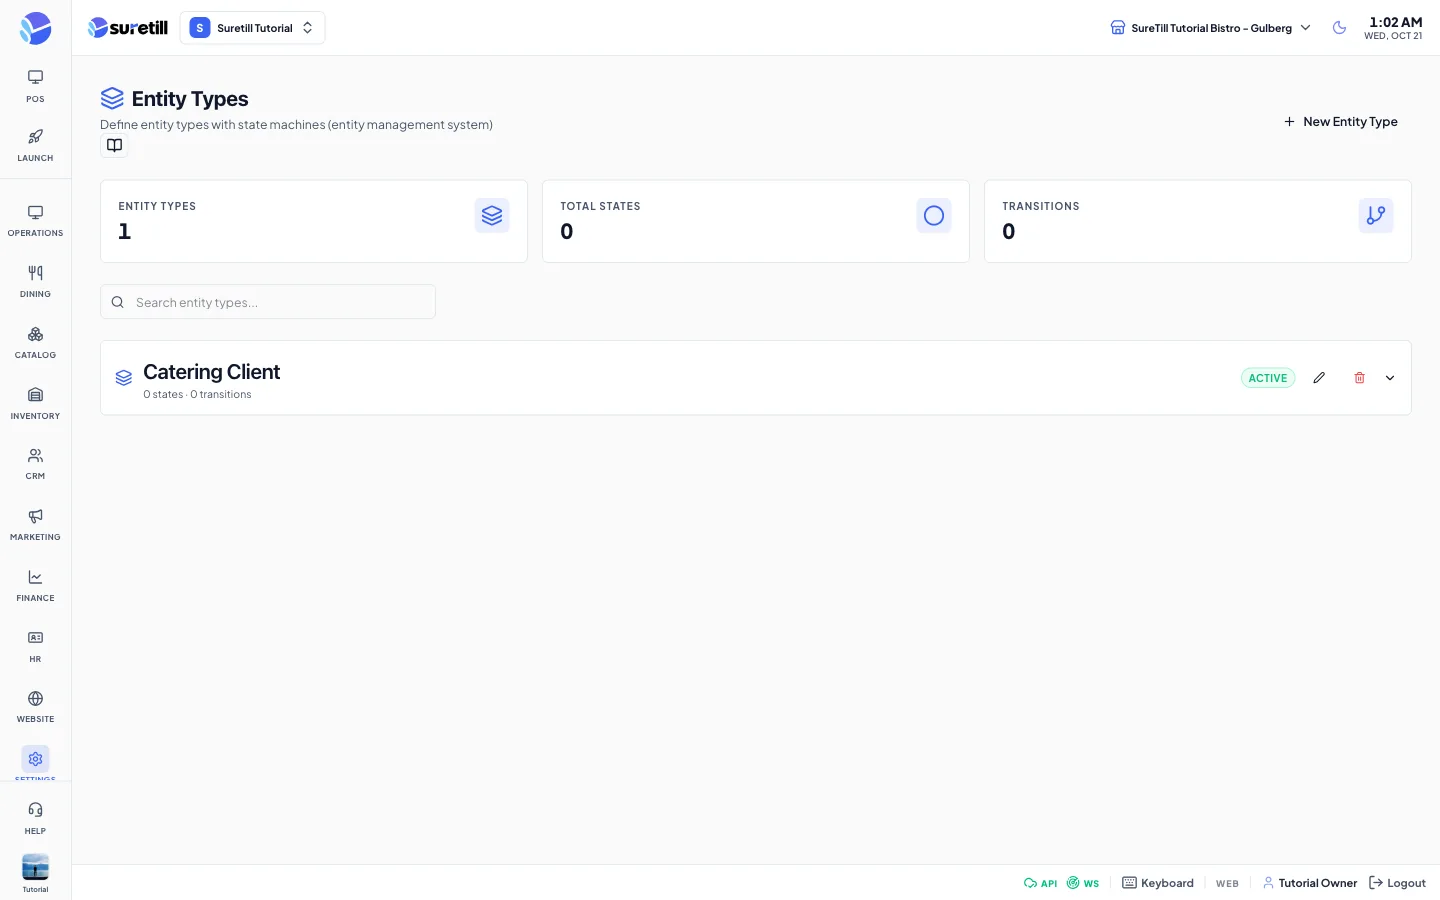Screen dimensions: 1440x900
Task: Click the Suretill brand logo
Action: click(x=128, y=28)
